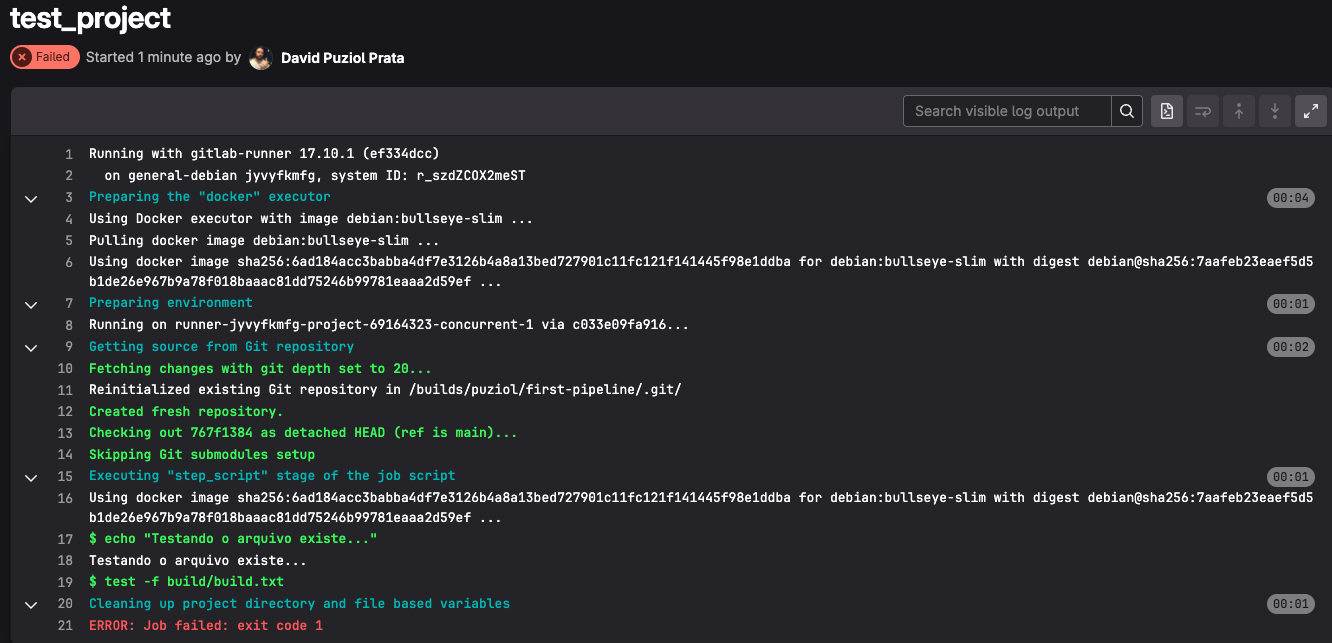This screenshot has height=643, width=1332.
Task: Collapse the Cleaning up project directory section
Action: [x=31, y=605]
